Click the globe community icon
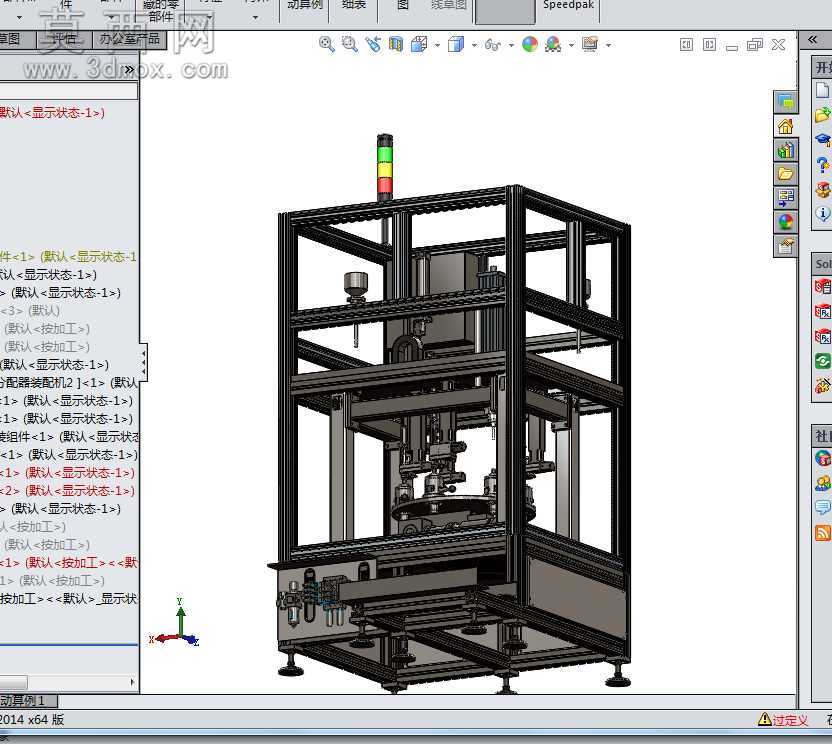 tap(822, 458)
